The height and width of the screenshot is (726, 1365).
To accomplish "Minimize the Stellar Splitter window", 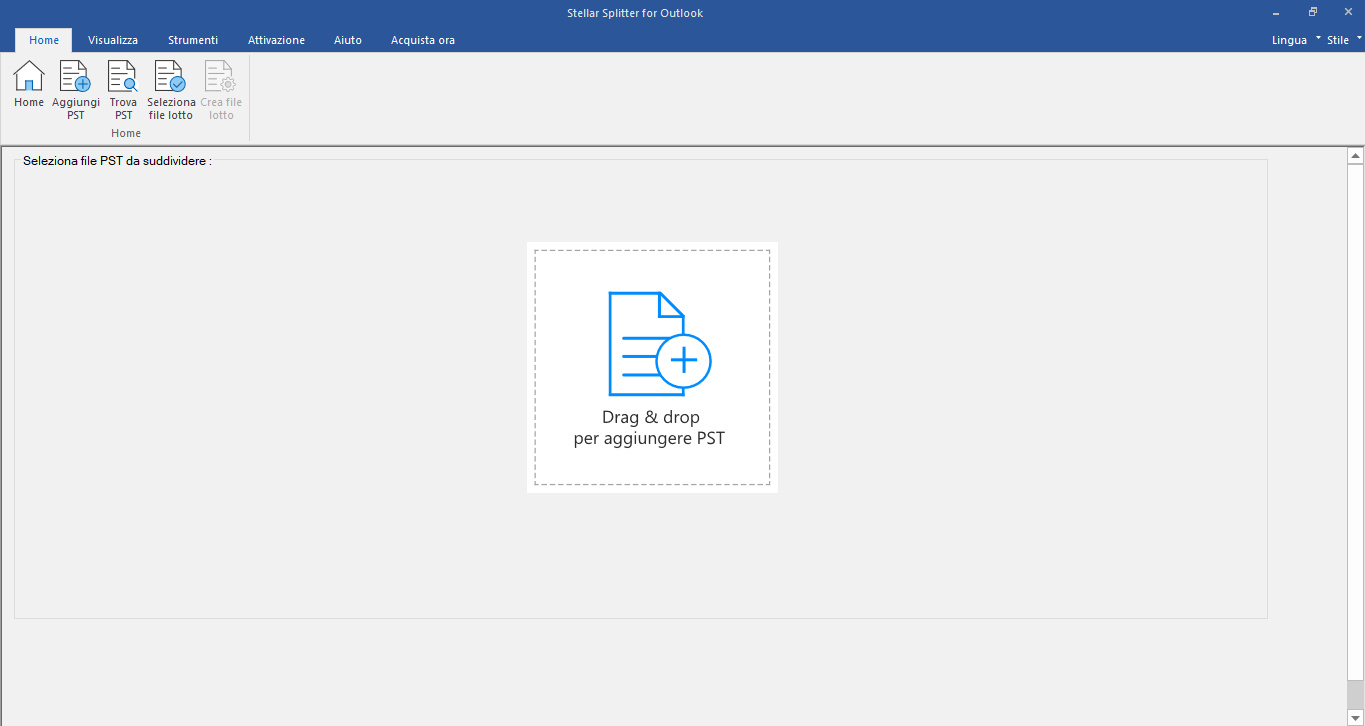I will 1276,13.
